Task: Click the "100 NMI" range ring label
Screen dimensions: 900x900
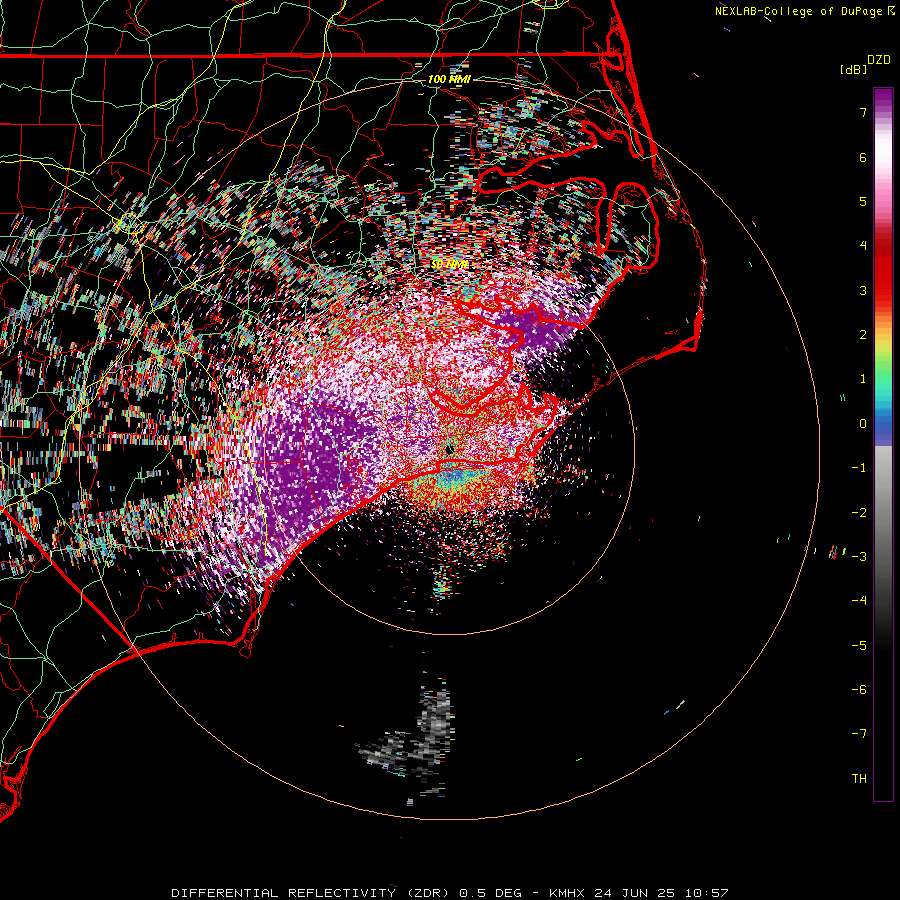Action: pos(449,79)
